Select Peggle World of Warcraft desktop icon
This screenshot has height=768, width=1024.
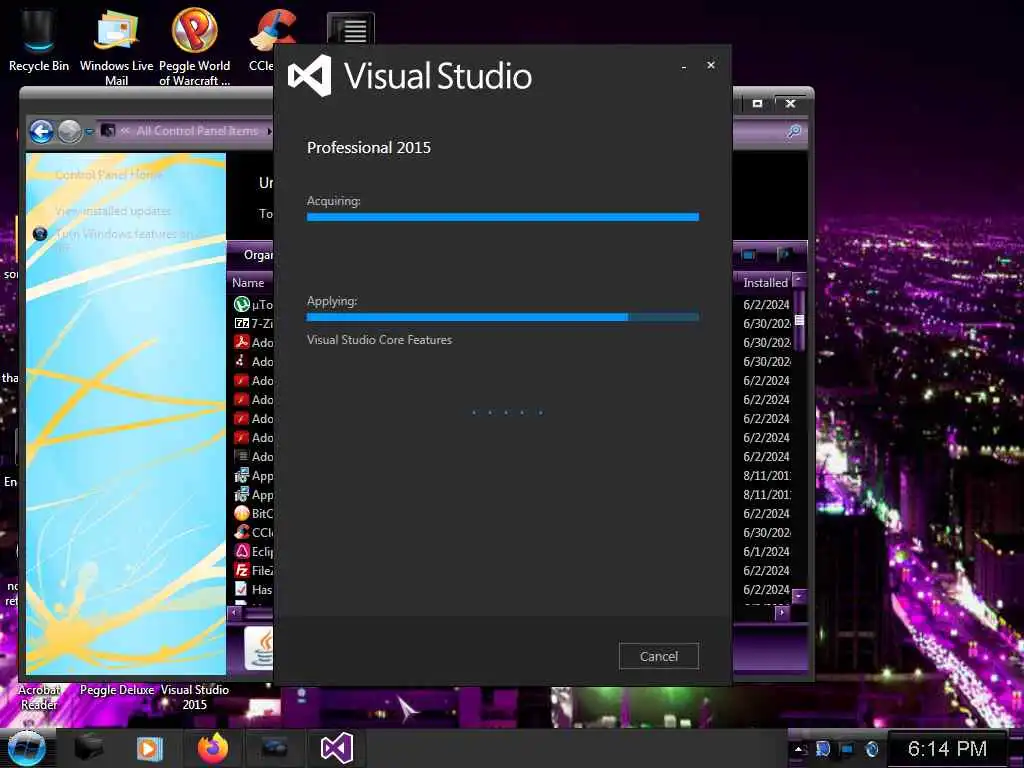(195, 48)
